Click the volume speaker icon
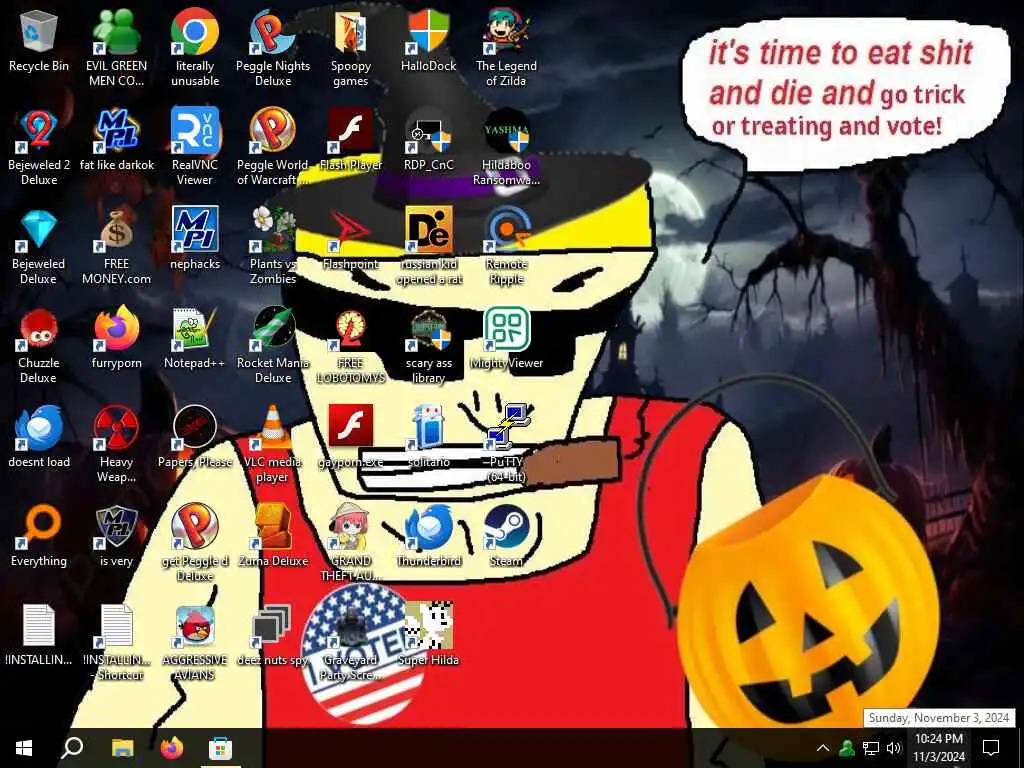Screen dimensions: 1024x768 (893, 748)
